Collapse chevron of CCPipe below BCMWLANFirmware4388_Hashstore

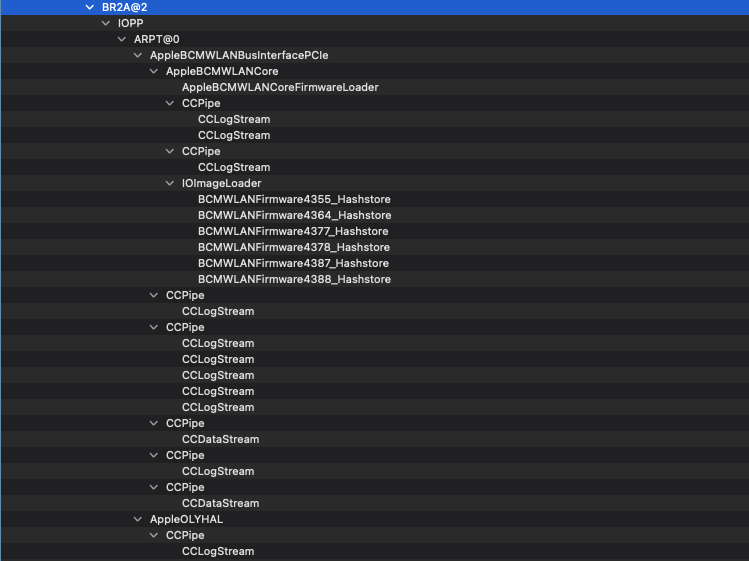[x=154, y=295]
